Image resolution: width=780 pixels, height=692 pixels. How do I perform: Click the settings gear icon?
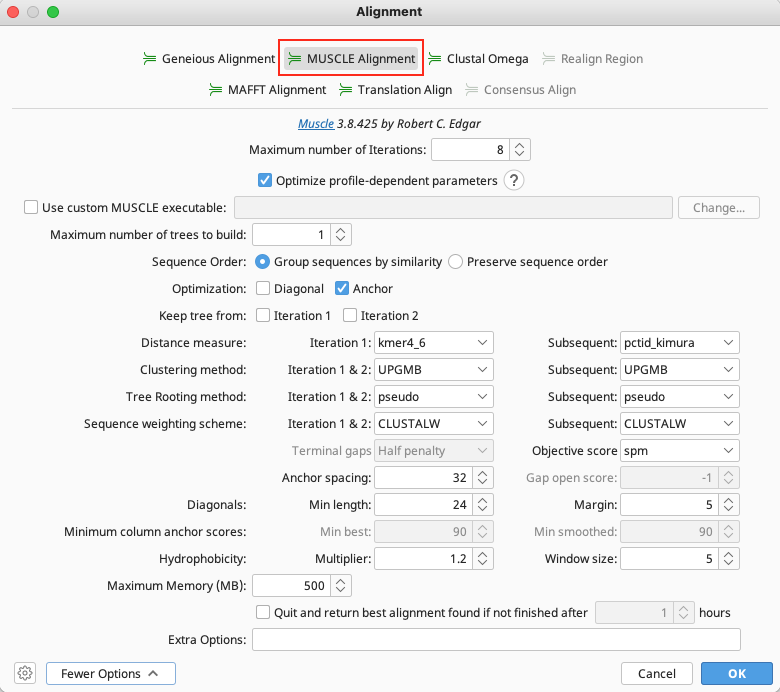coord(26,674)
